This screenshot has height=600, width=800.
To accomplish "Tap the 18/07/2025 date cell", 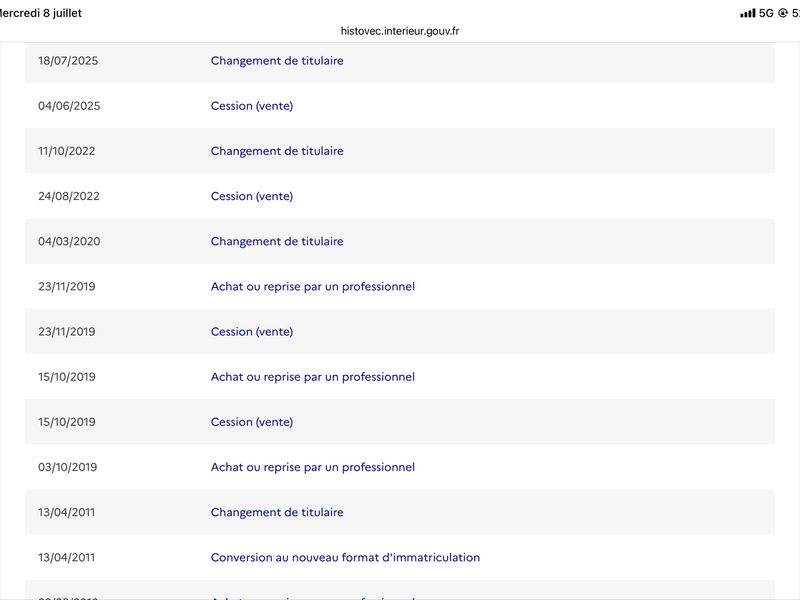I will pyautogui.click(x=68, y=61).
